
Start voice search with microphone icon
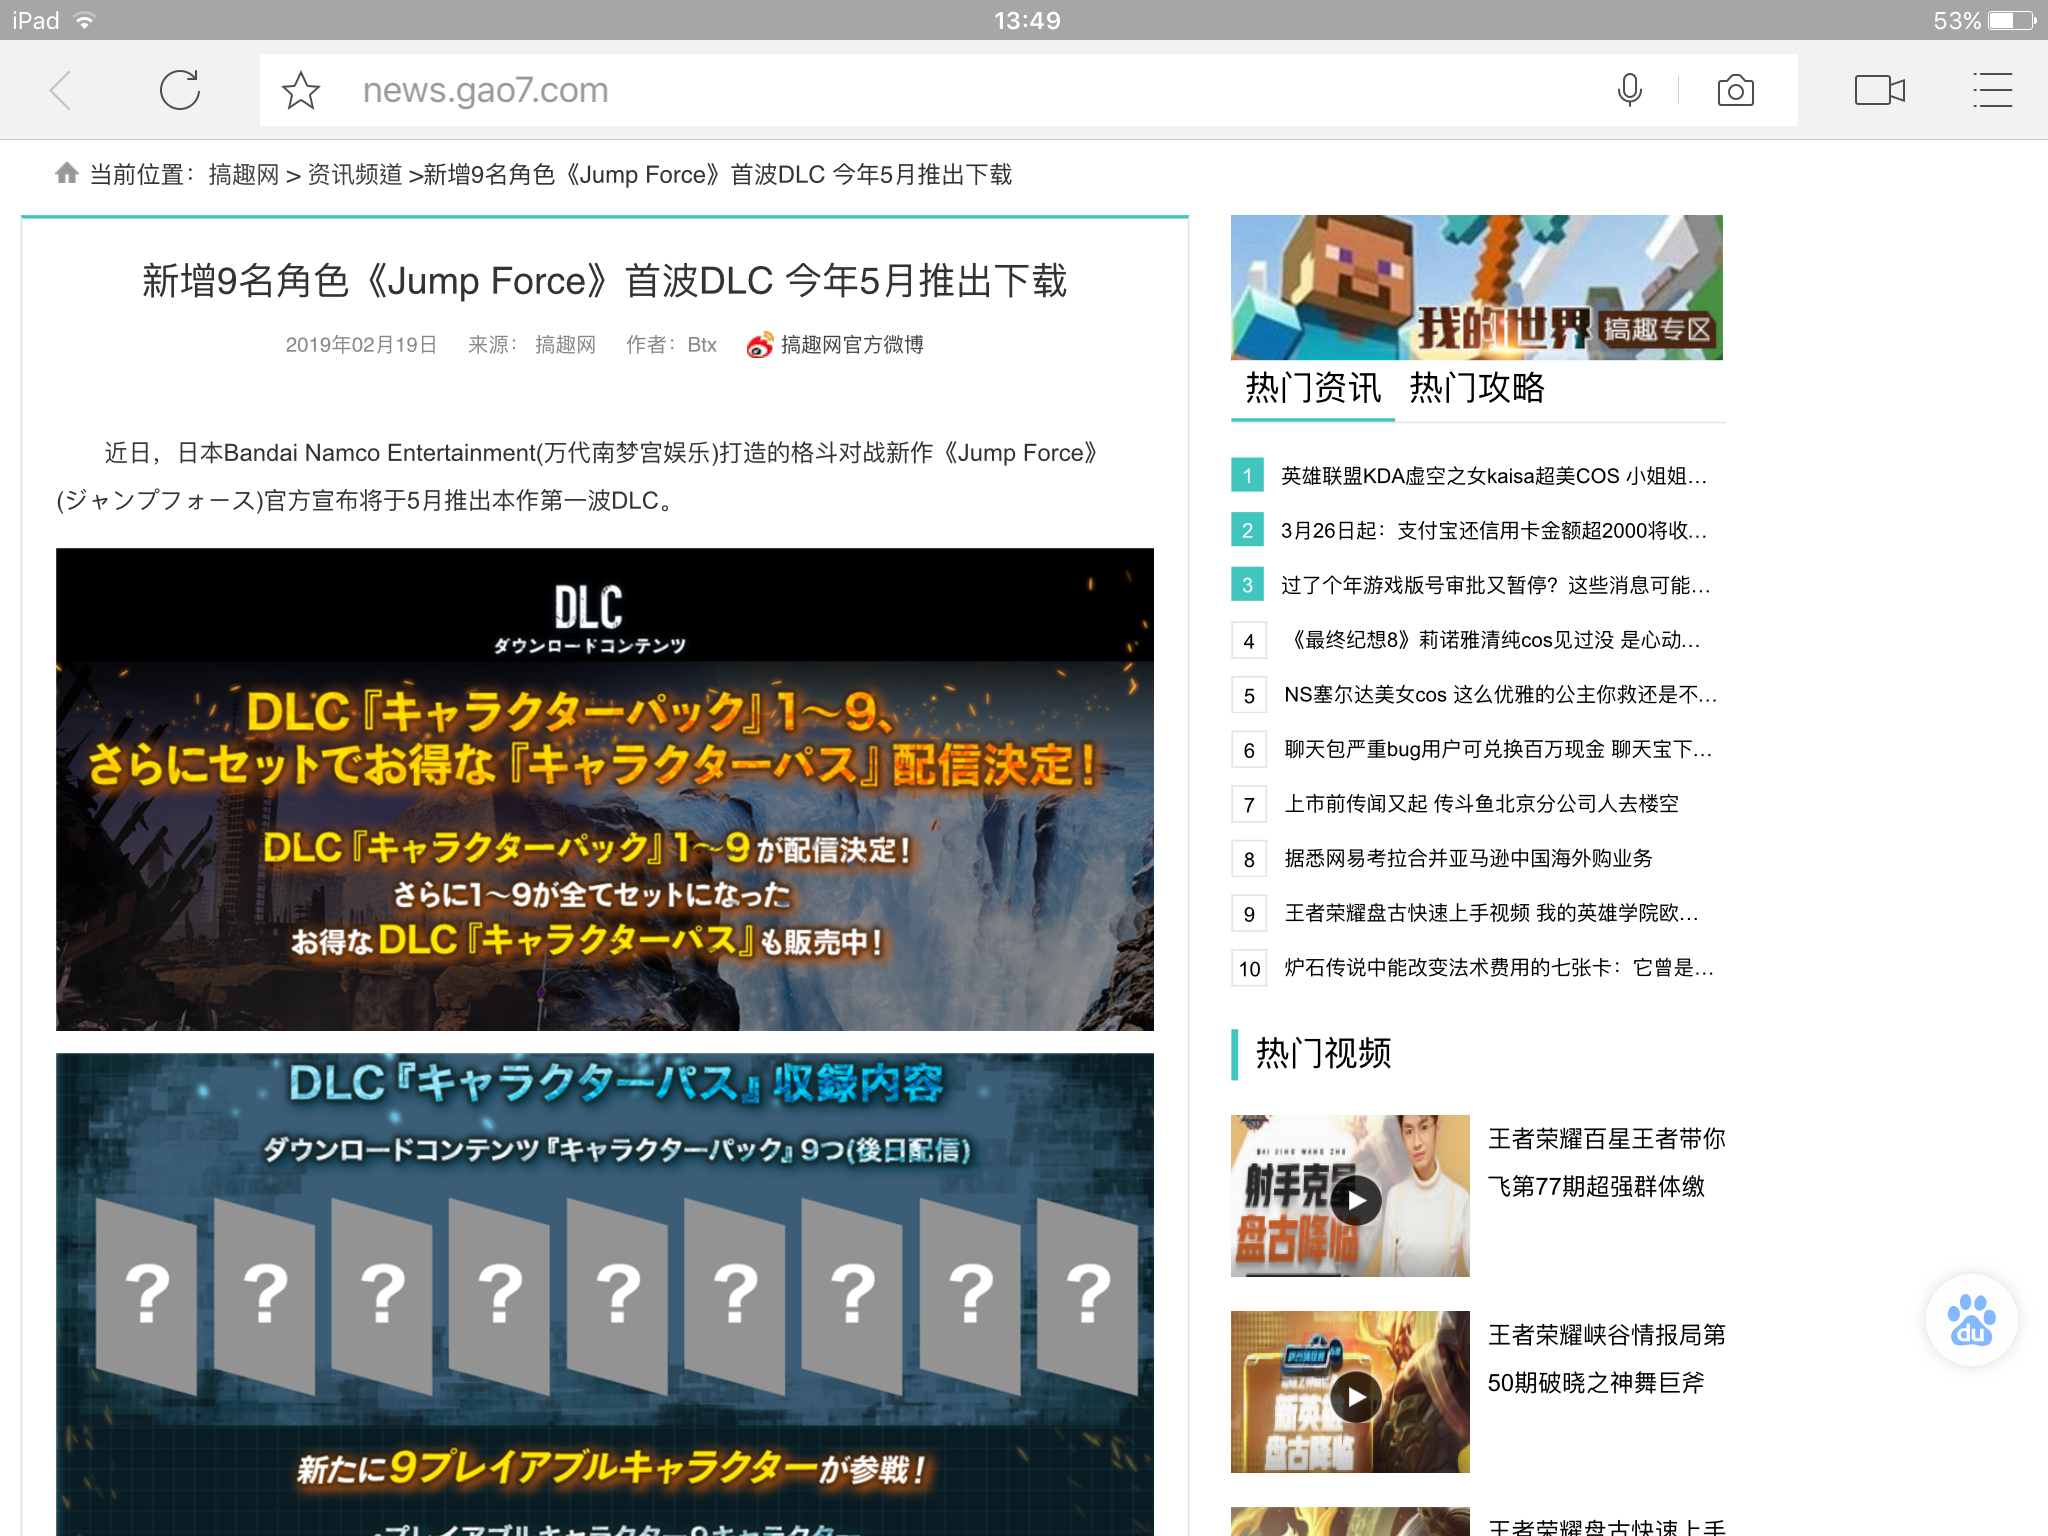[1629, 90]
